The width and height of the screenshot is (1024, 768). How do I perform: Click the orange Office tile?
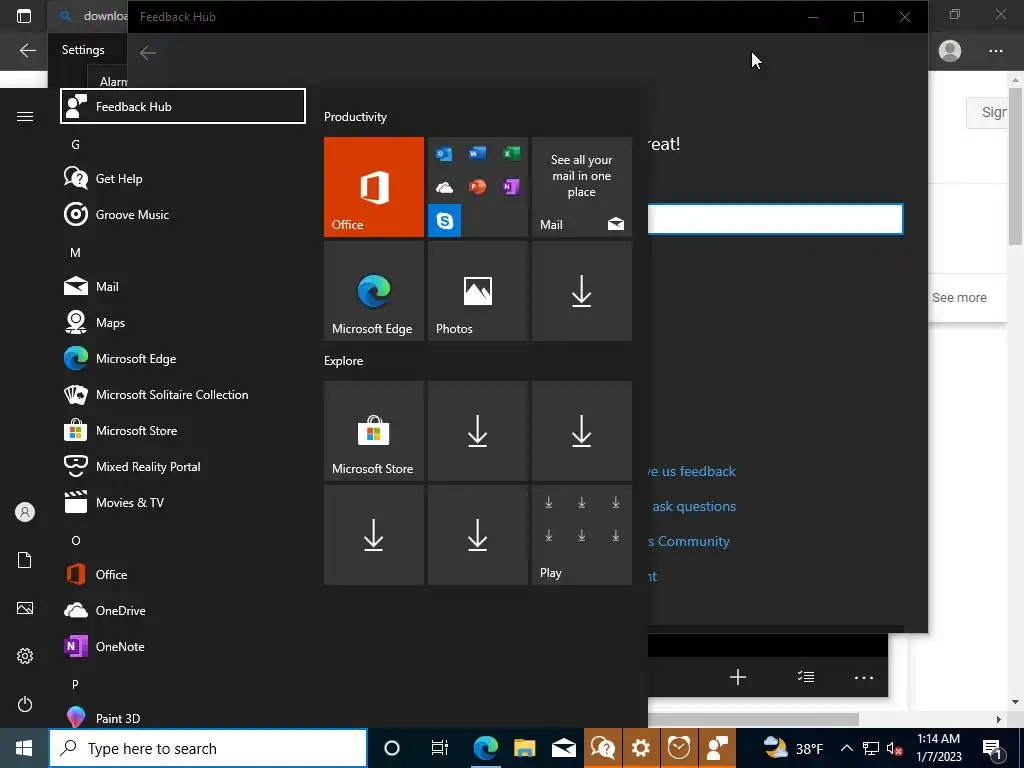click(374, 187)
